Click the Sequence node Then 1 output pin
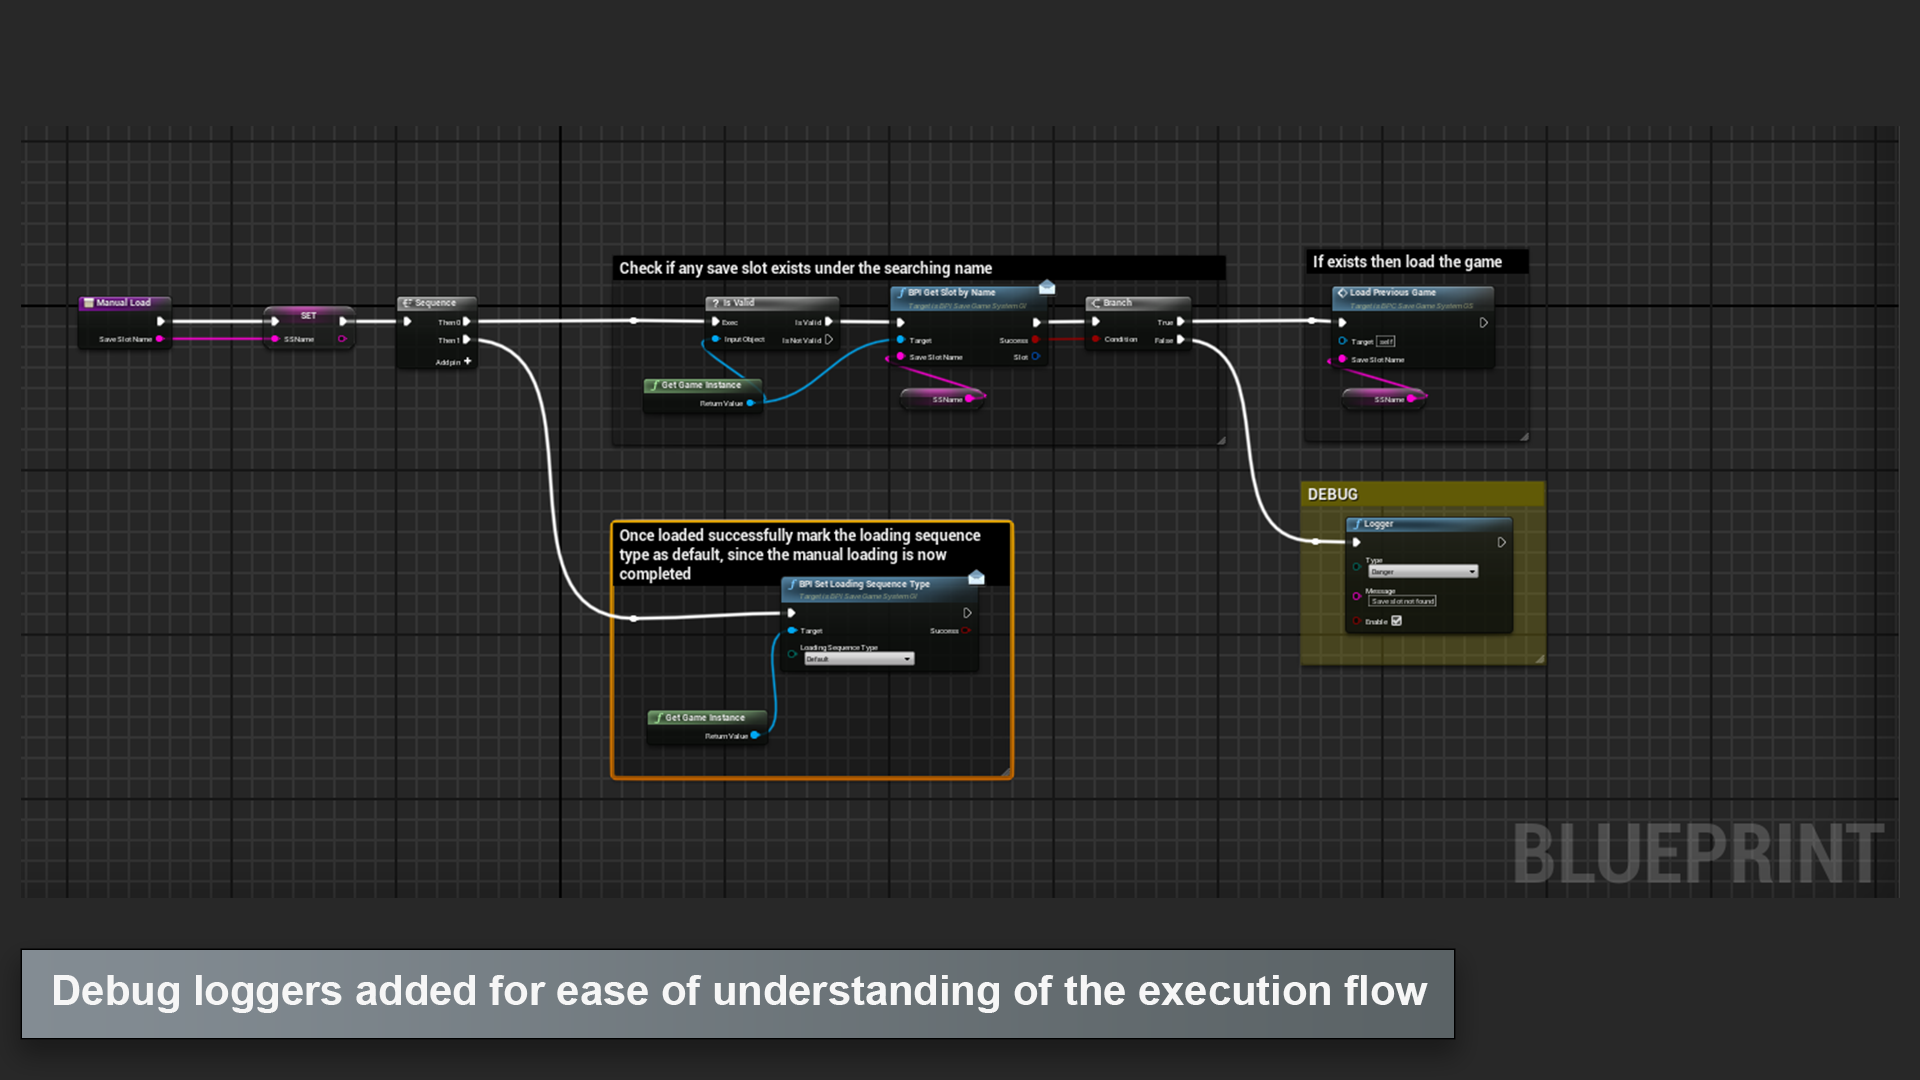 (x=466, y=340)
